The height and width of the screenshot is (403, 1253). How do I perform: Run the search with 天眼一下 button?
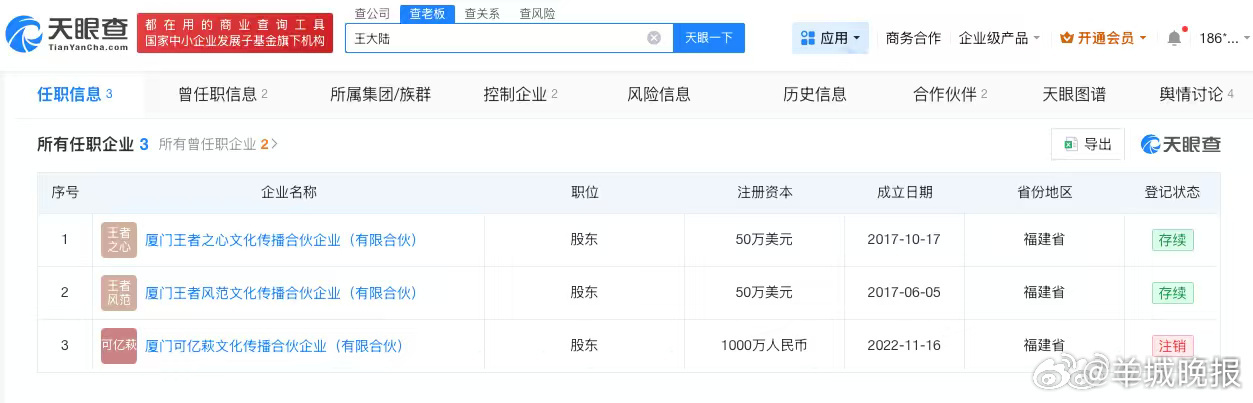(709, 38)
